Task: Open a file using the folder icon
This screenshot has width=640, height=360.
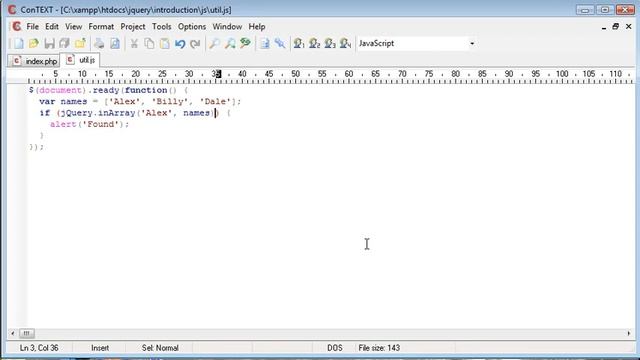Action: (33, 43)
